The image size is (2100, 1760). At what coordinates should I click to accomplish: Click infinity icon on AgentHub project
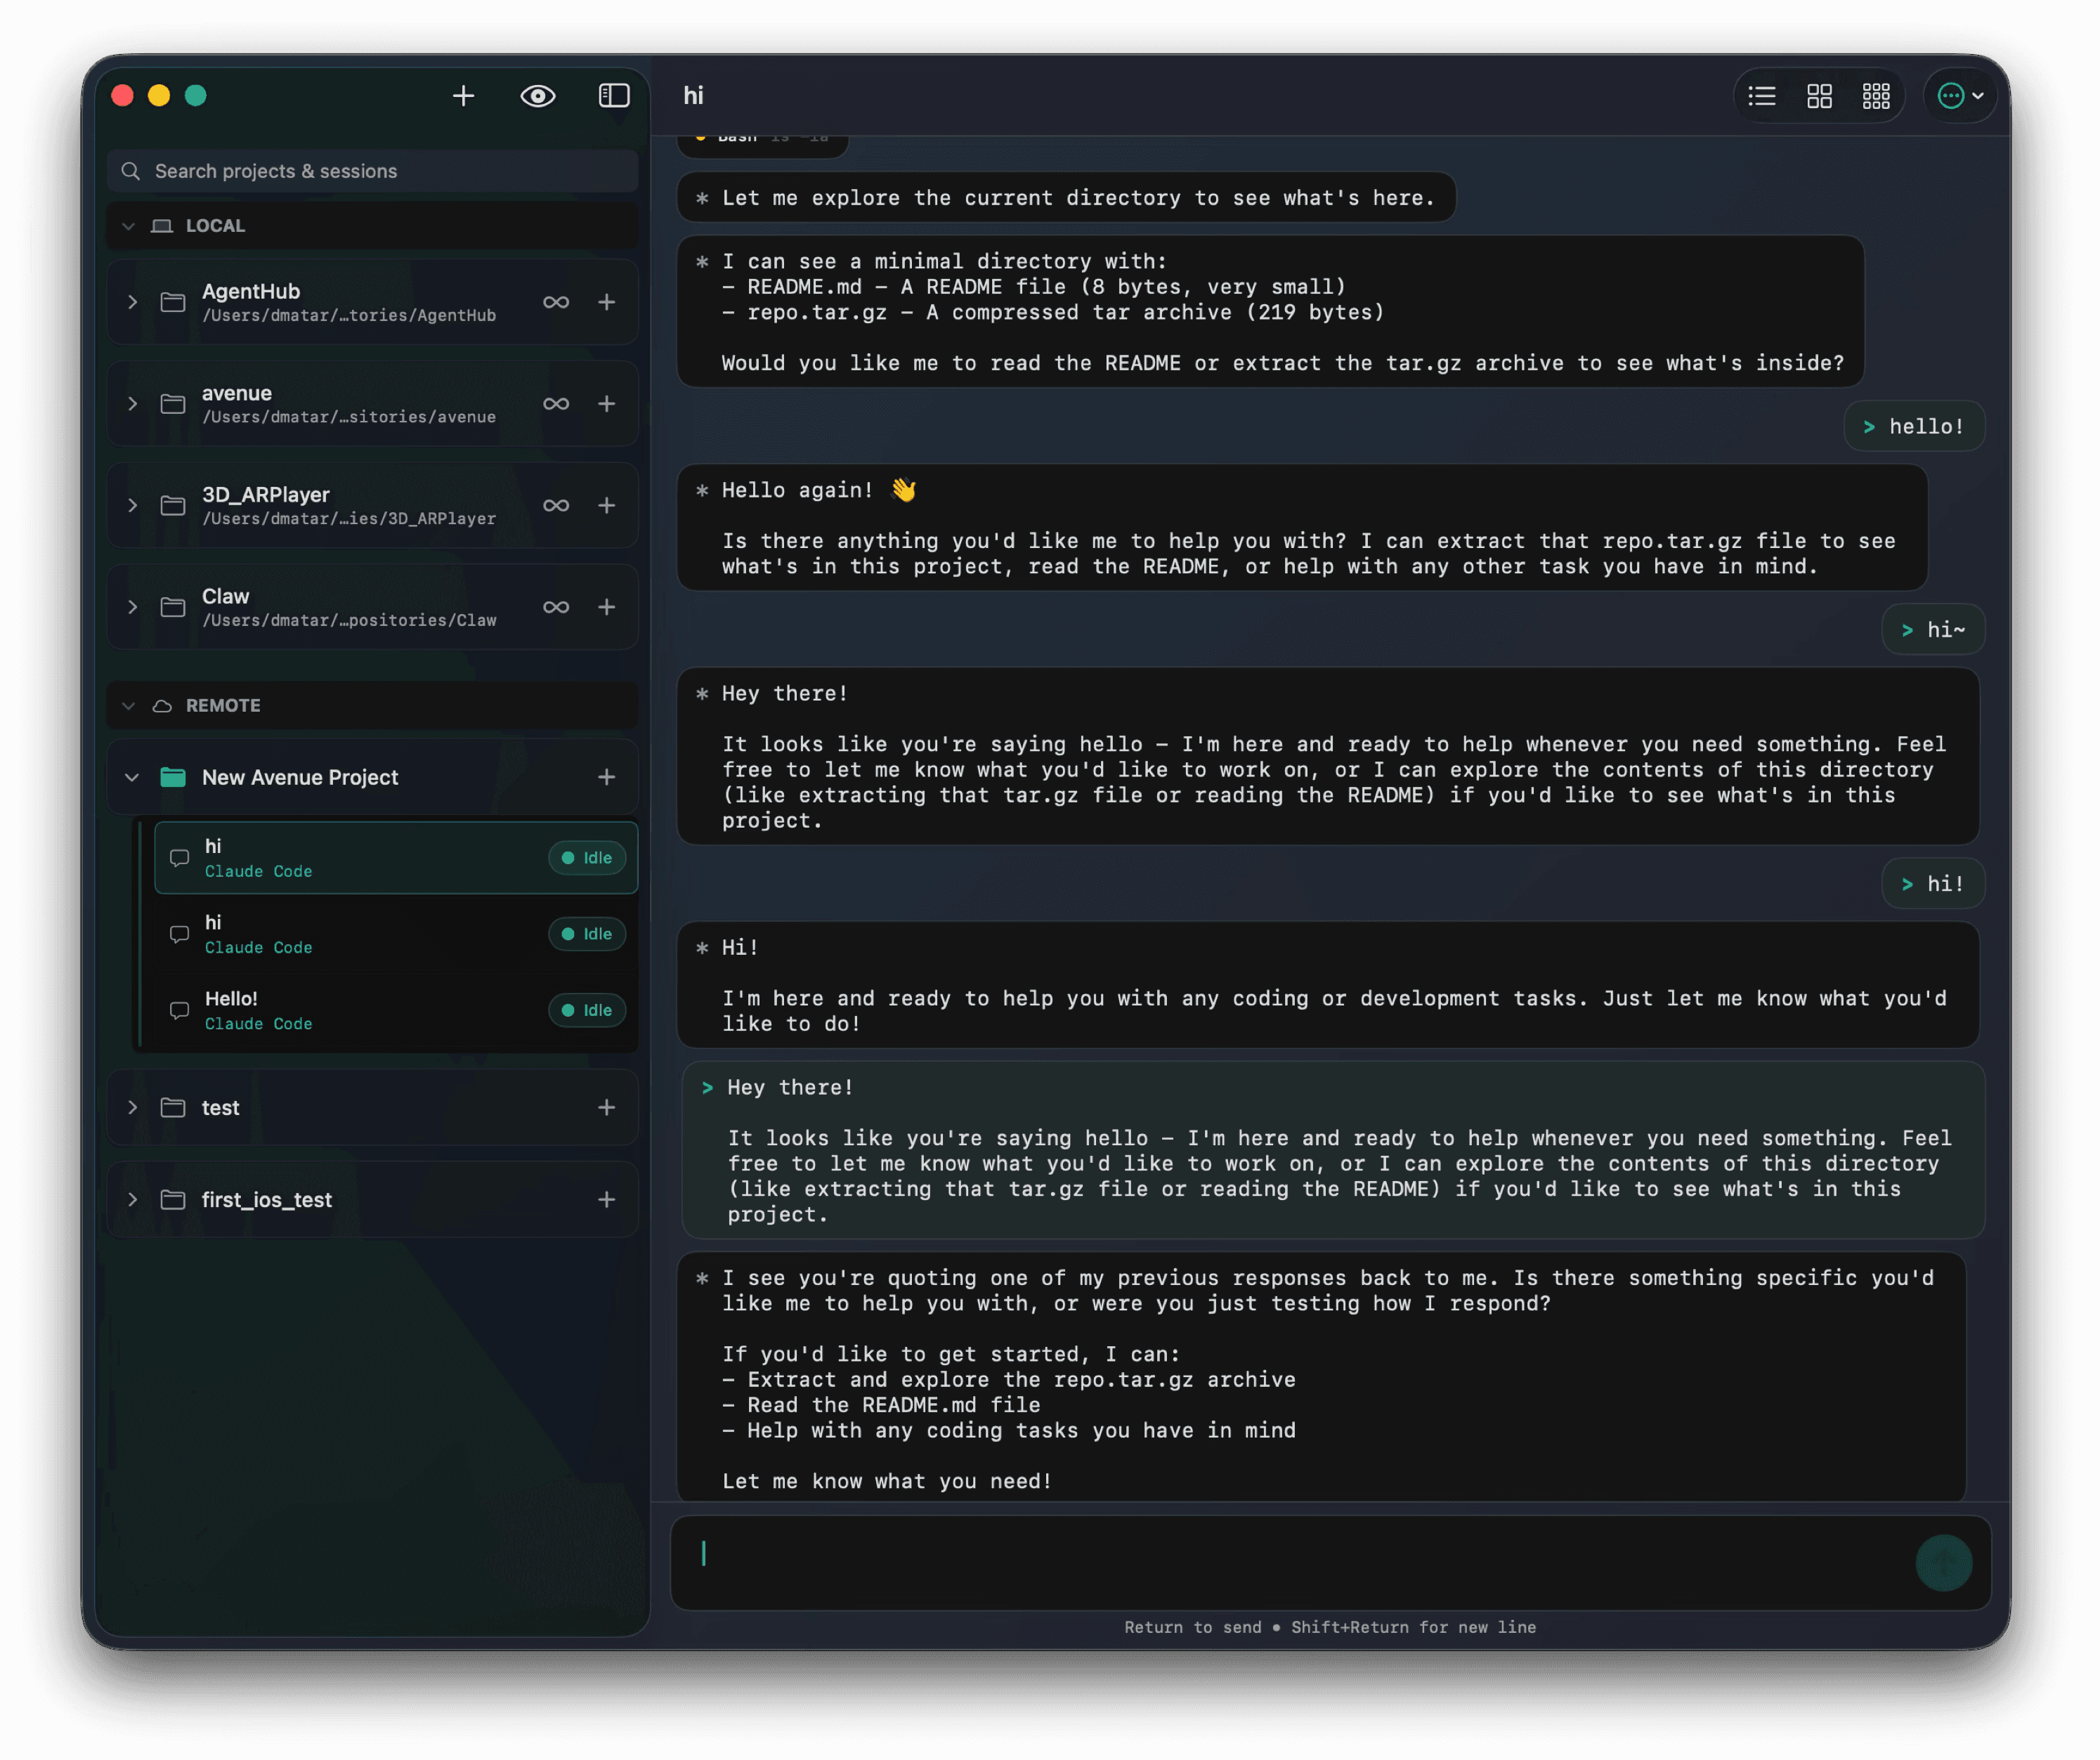pos(556,302)
